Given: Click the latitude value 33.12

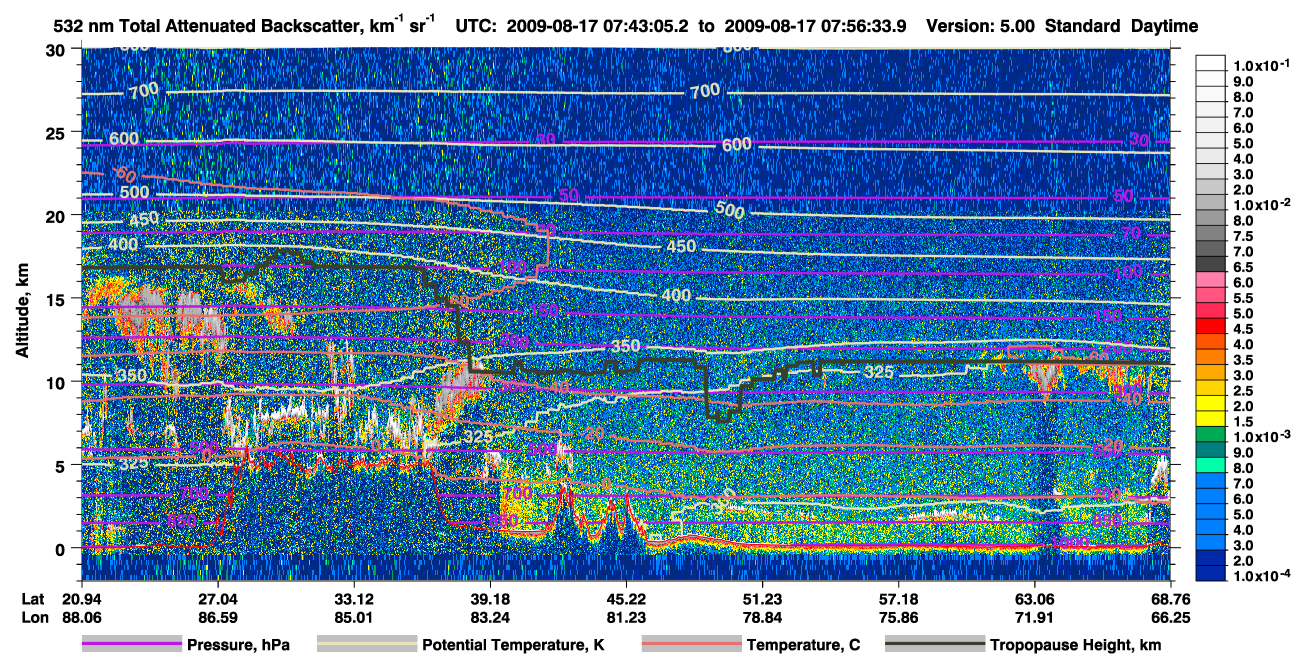Looking at the screenshot, I should point(353,599).
